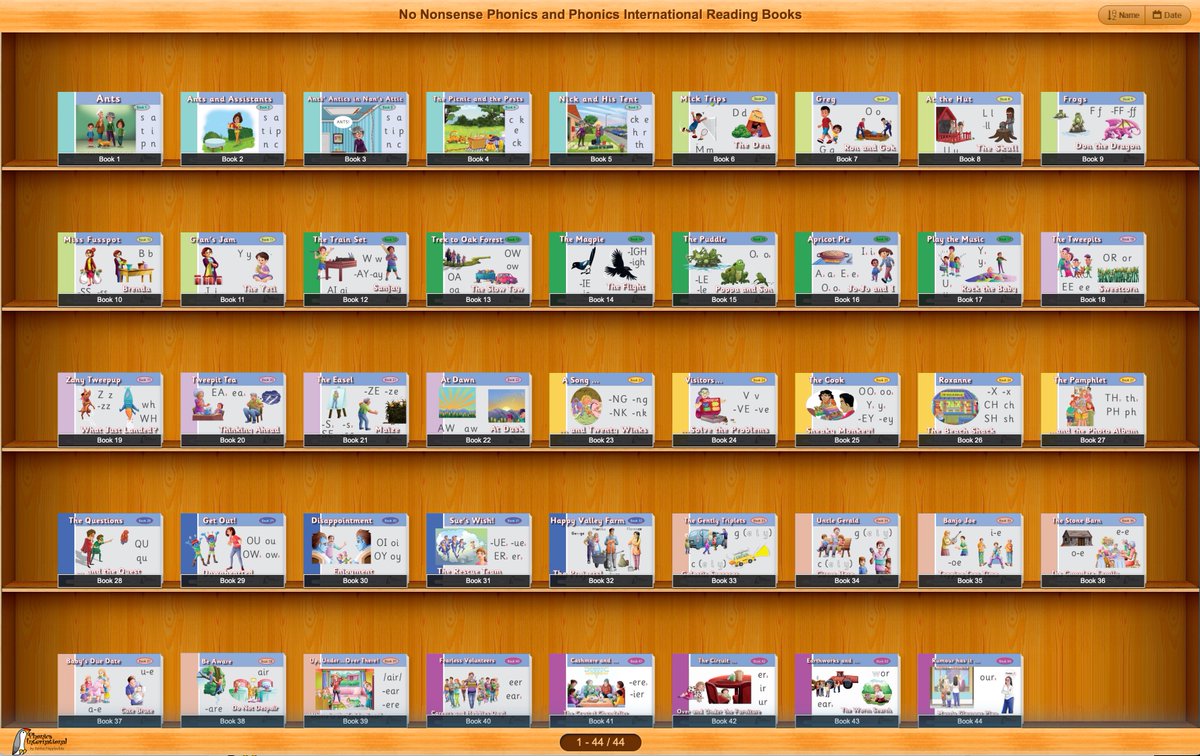Viewport: 1200px width, 756px height.
Task: Open Book 23 A Song
Action: [602, 410]
